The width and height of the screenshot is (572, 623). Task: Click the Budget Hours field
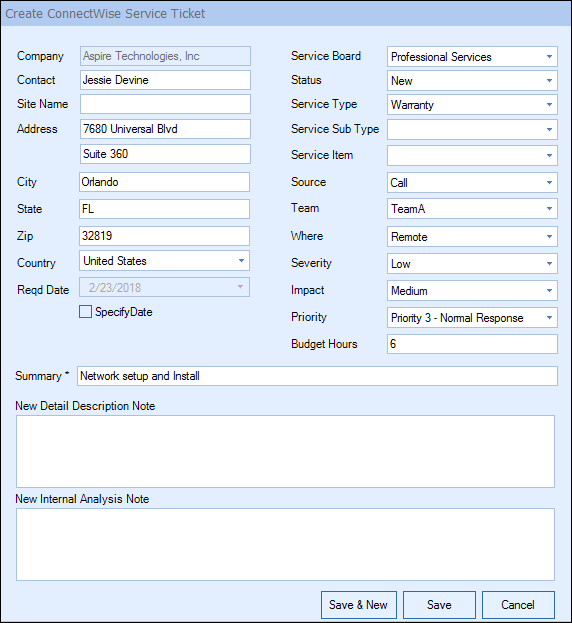(472, 344)
